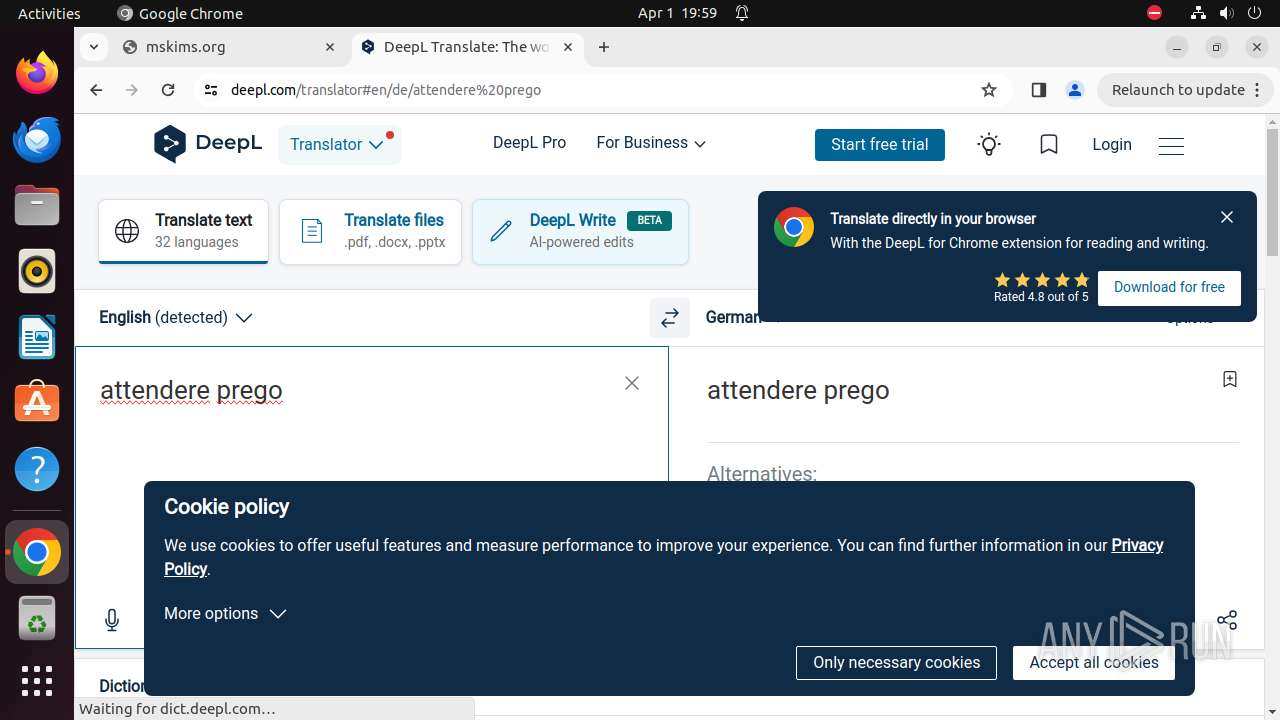
Task: Switch to the mskims.org tab
Action: pos(230,47)
